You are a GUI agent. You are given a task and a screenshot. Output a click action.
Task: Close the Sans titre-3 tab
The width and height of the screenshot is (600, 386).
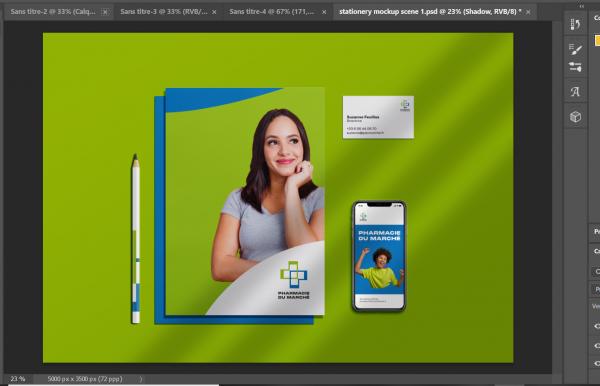click(x=214, y=12)
